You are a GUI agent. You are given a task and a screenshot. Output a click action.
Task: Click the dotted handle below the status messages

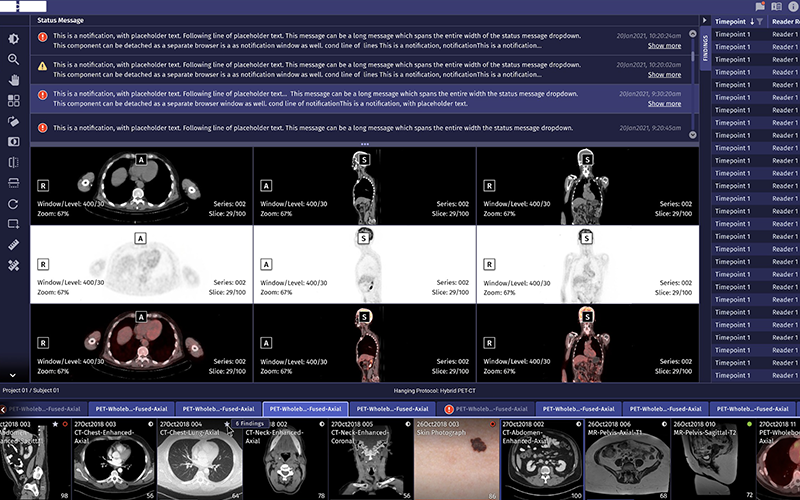364,144
